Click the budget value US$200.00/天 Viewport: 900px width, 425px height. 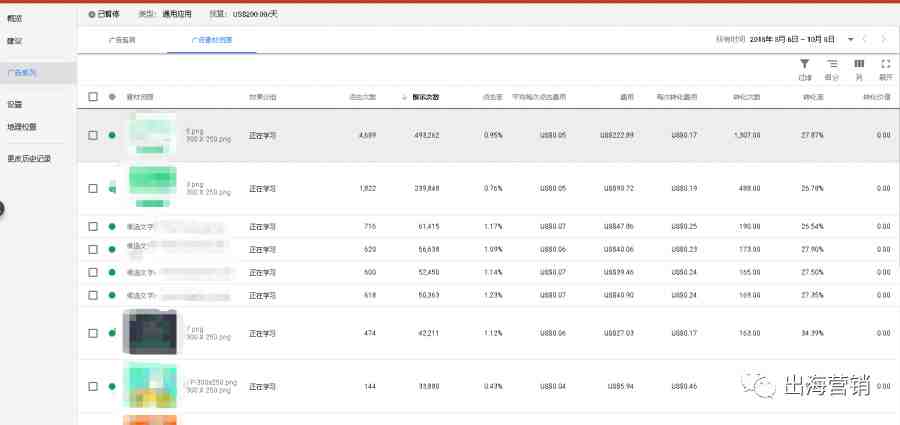pos(255,14)
